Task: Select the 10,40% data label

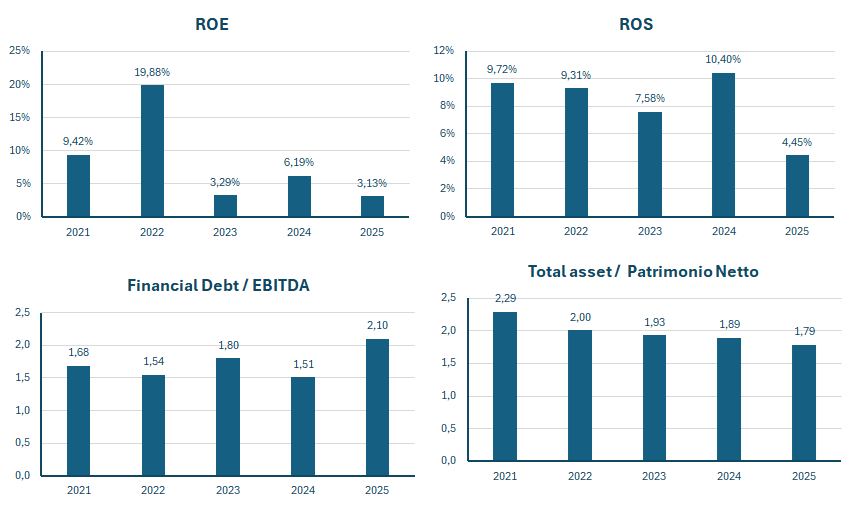Action: (723, 60)
